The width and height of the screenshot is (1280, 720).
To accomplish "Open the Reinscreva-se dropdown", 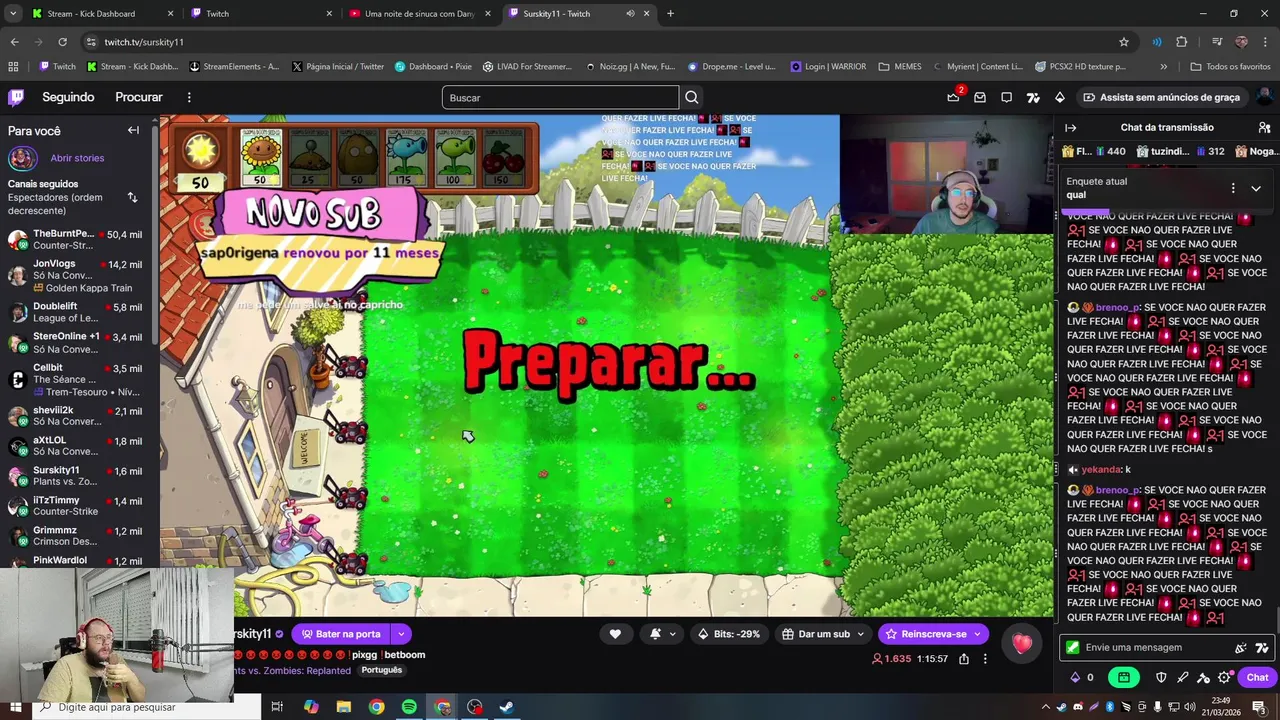I will pyautogui.click(x=977, y=634).
